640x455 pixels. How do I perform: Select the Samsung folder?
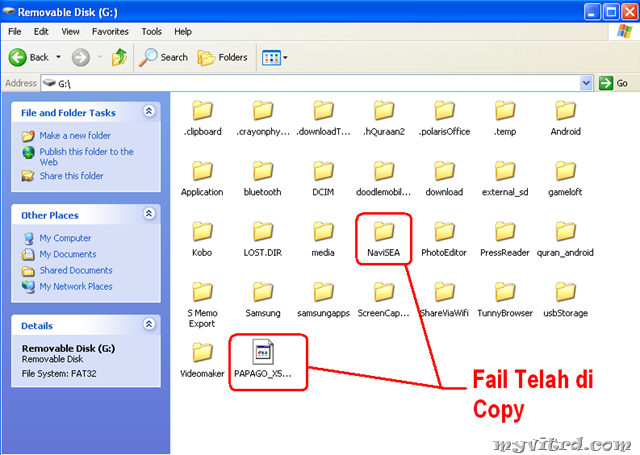coord(263,300)
